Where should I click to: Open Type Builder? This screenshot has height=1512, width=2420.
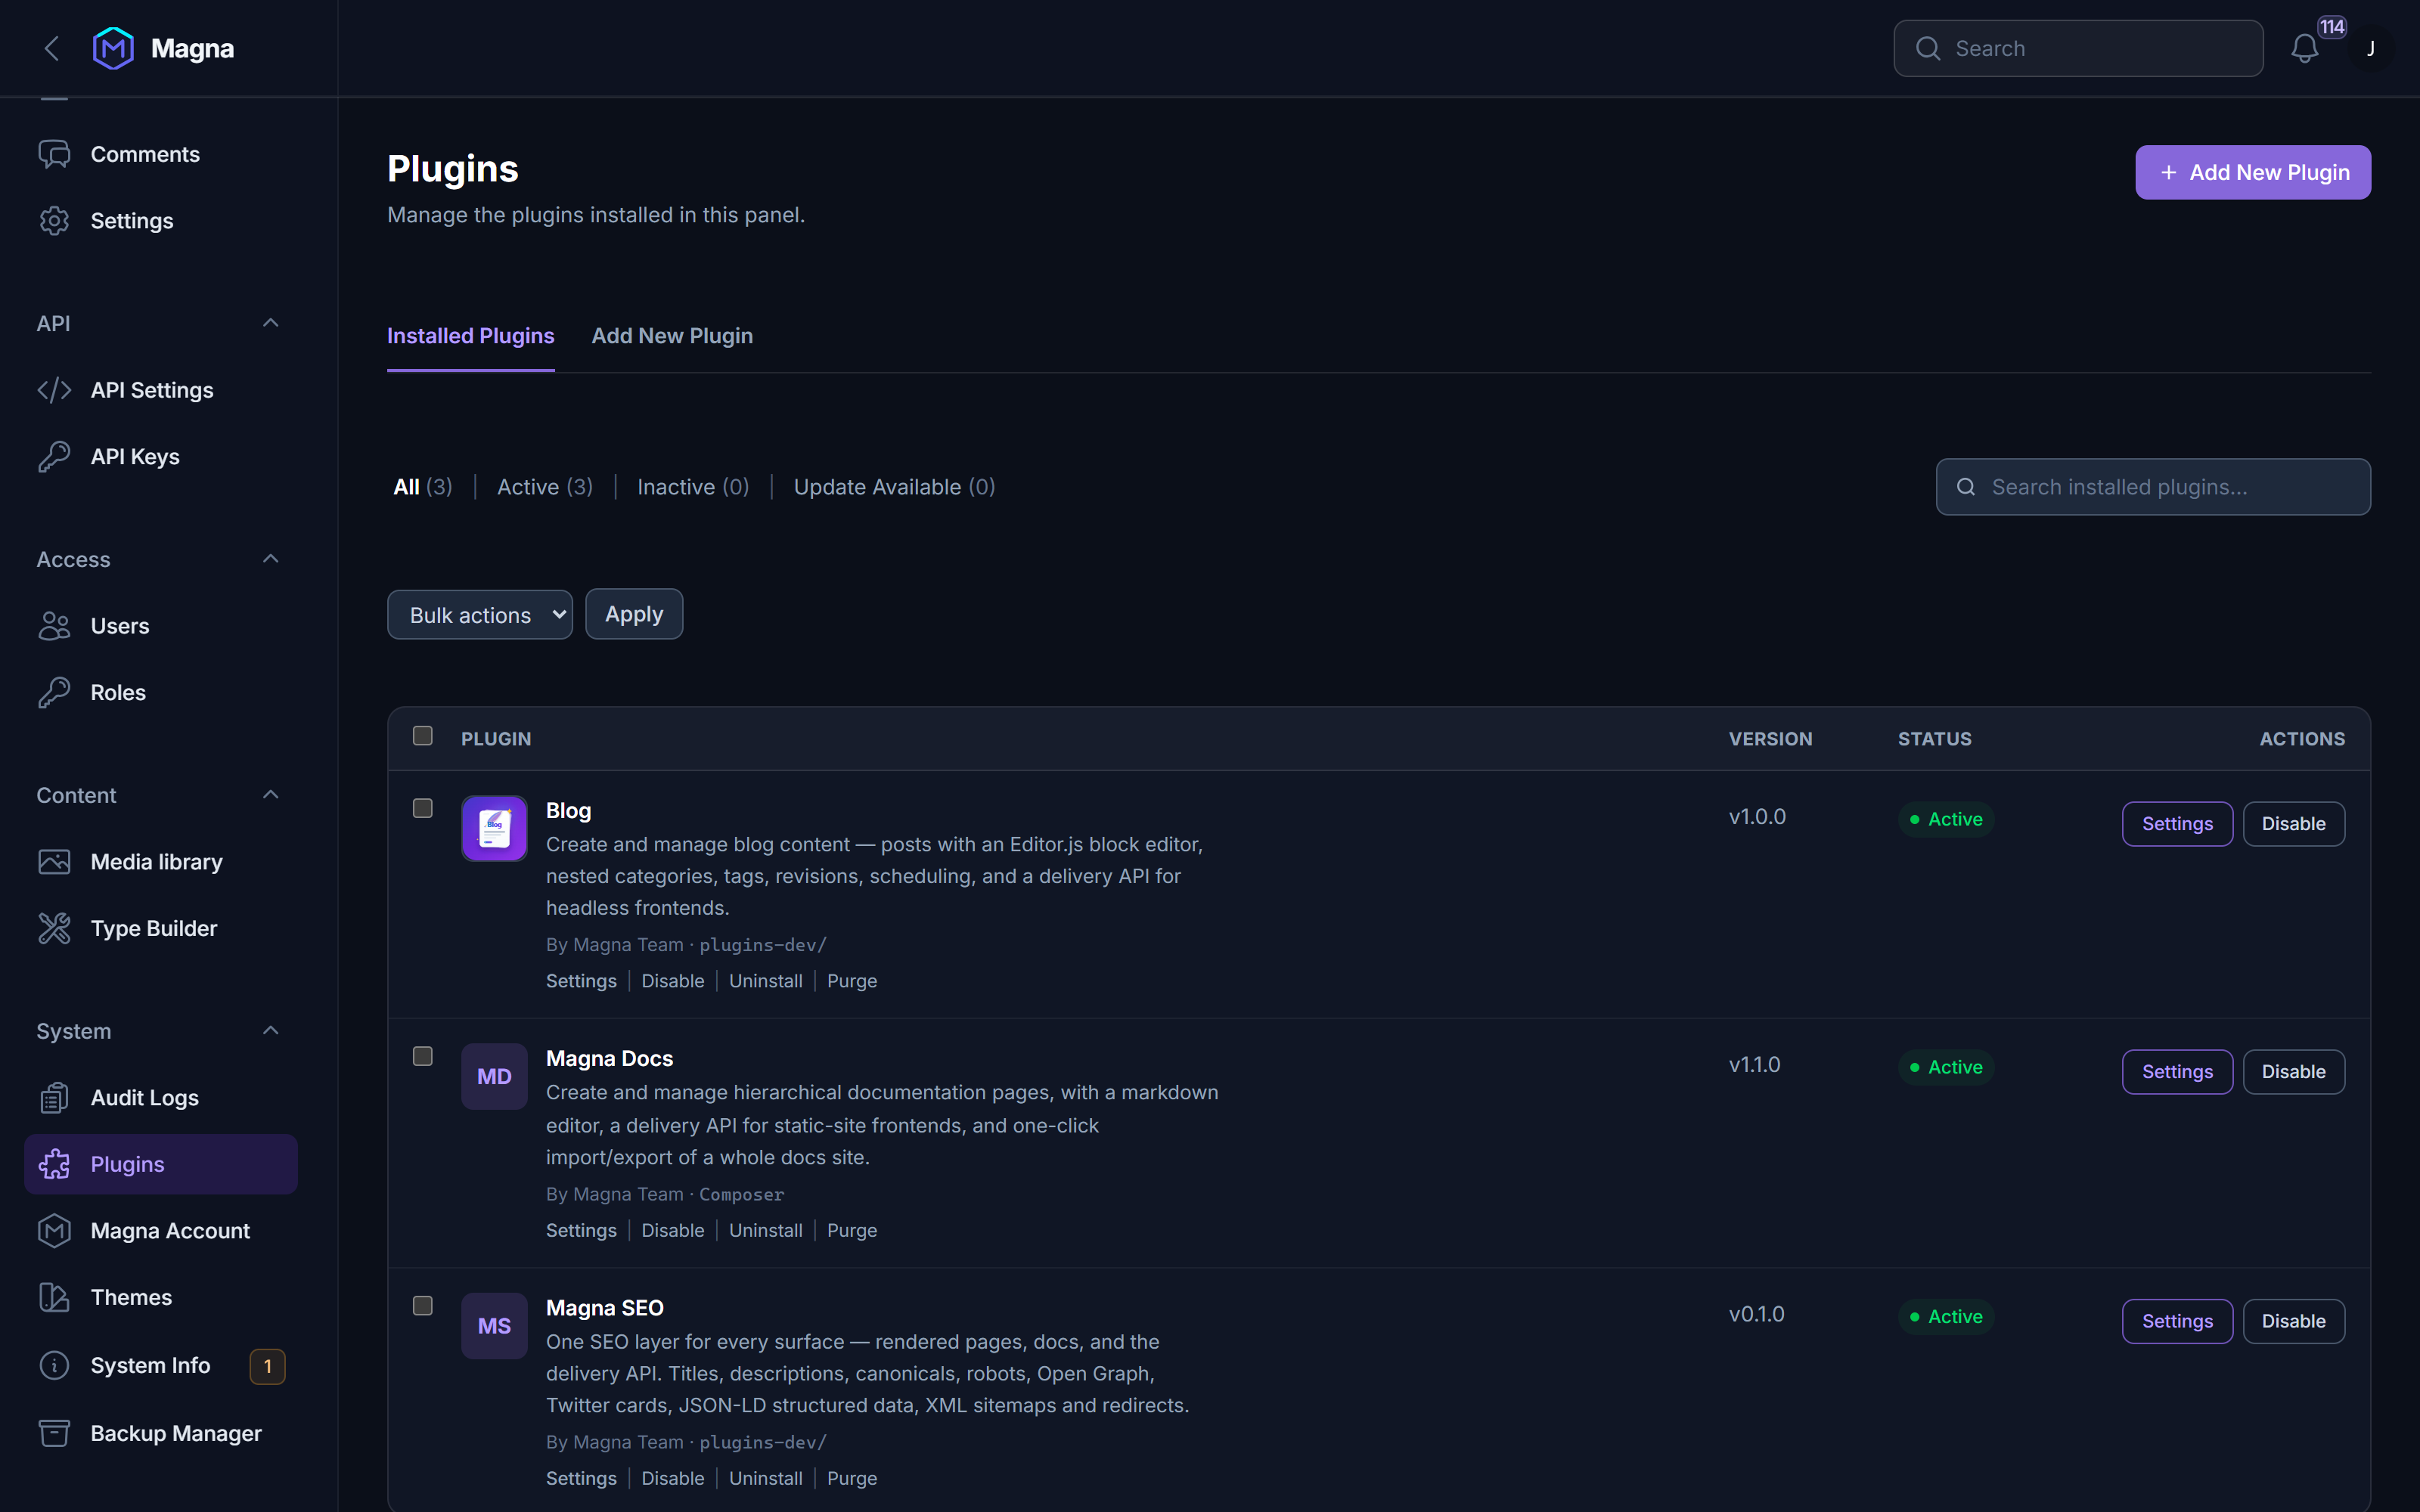pos(161,928)
